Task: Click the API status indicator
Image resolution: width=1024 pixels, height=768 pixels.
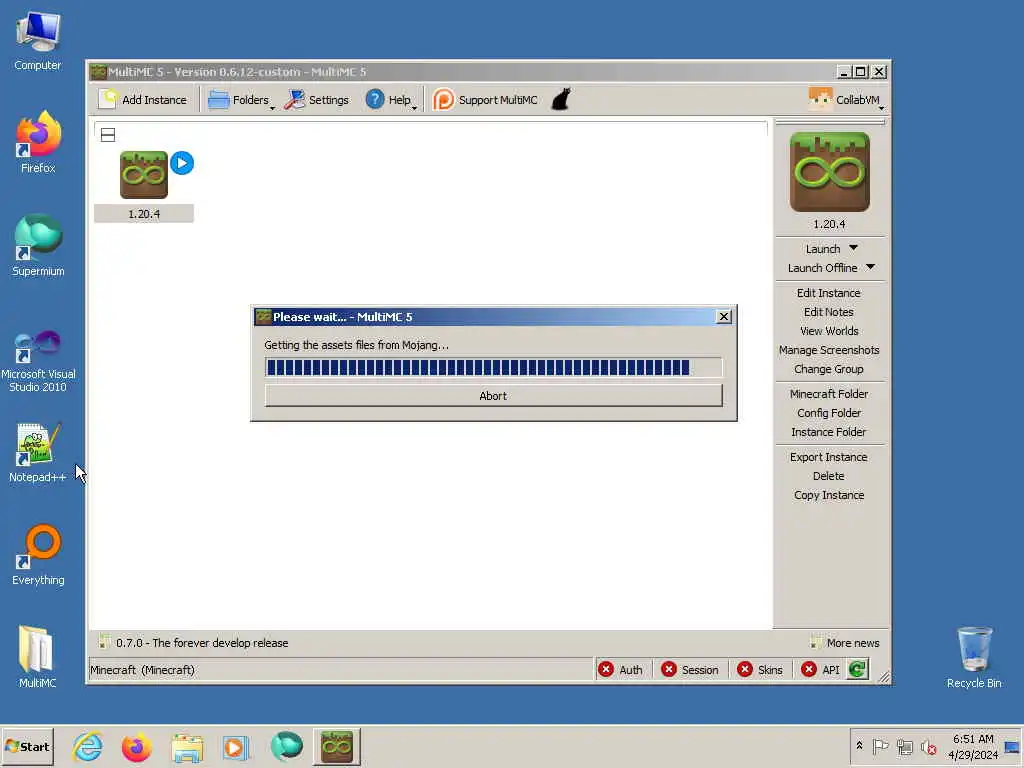Action: pyautogui.click(x=820, y=669)
